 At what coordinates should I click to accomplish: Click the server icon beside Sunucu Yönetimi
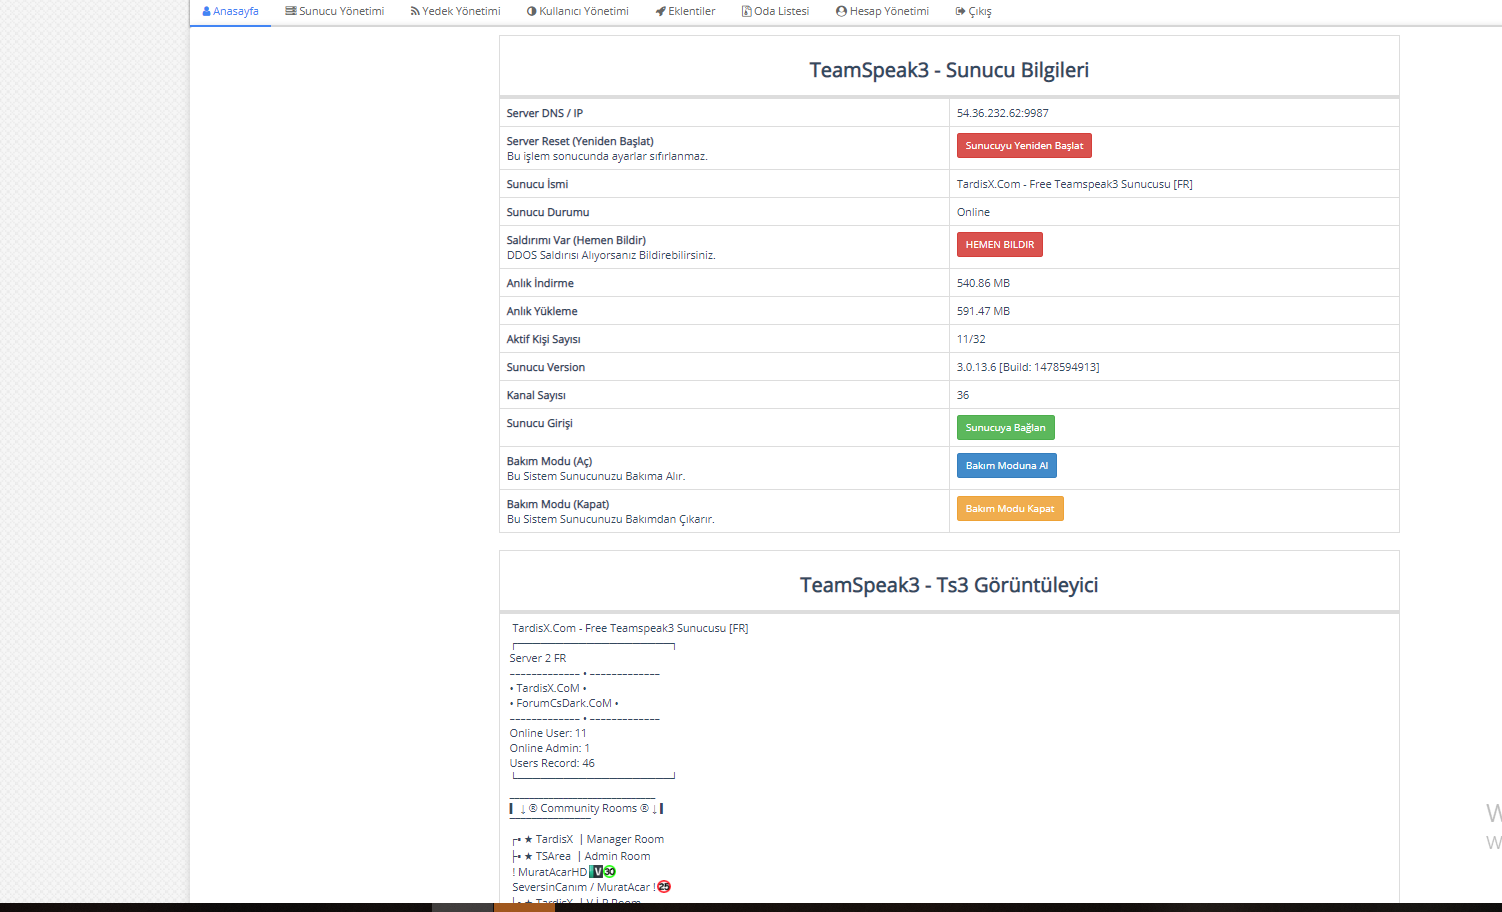[x=291, y=11]
